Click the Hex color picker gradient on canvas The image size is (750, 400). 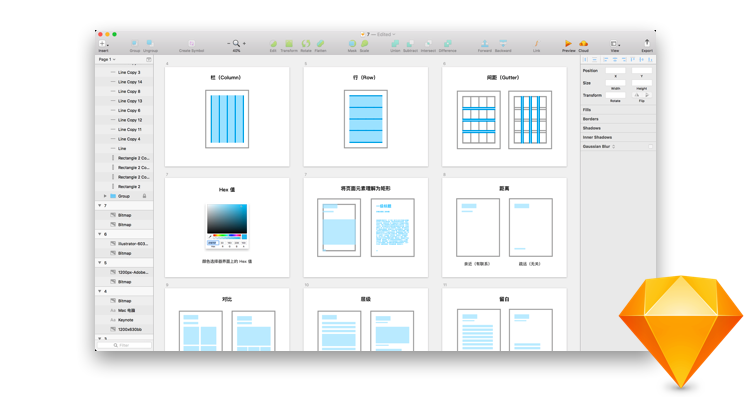(227, 218)
